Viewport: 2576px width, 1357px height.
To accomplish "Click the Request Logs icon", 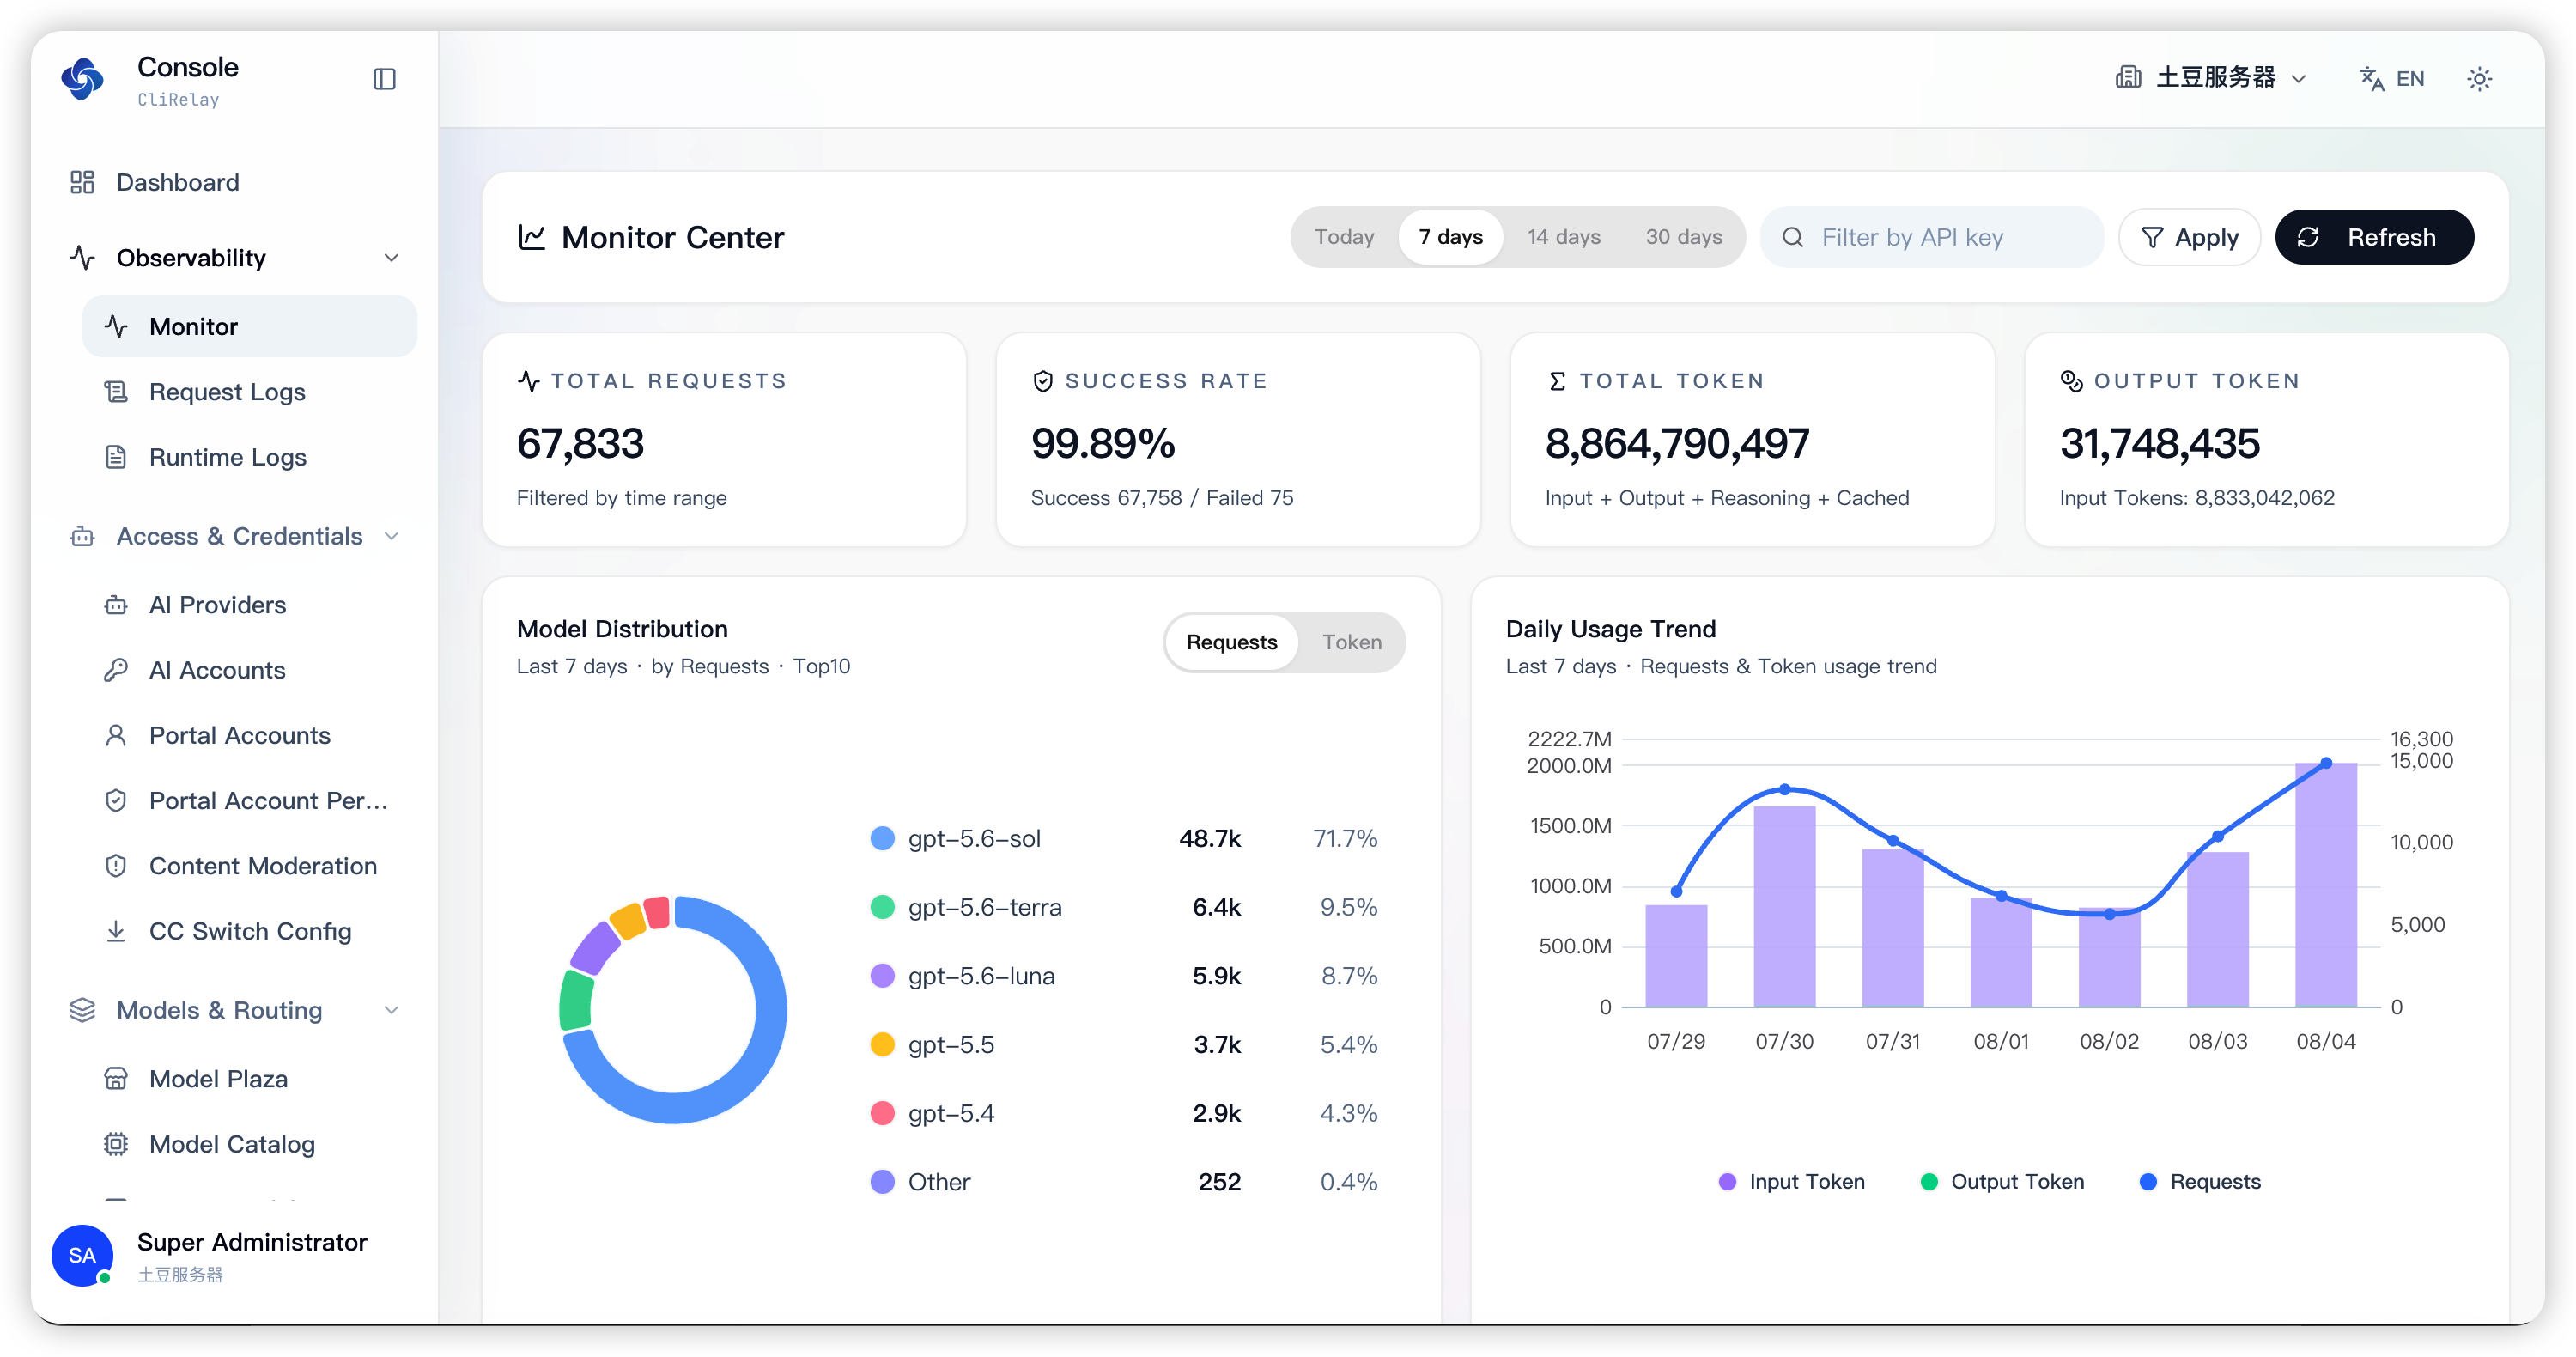I will 116,392.
